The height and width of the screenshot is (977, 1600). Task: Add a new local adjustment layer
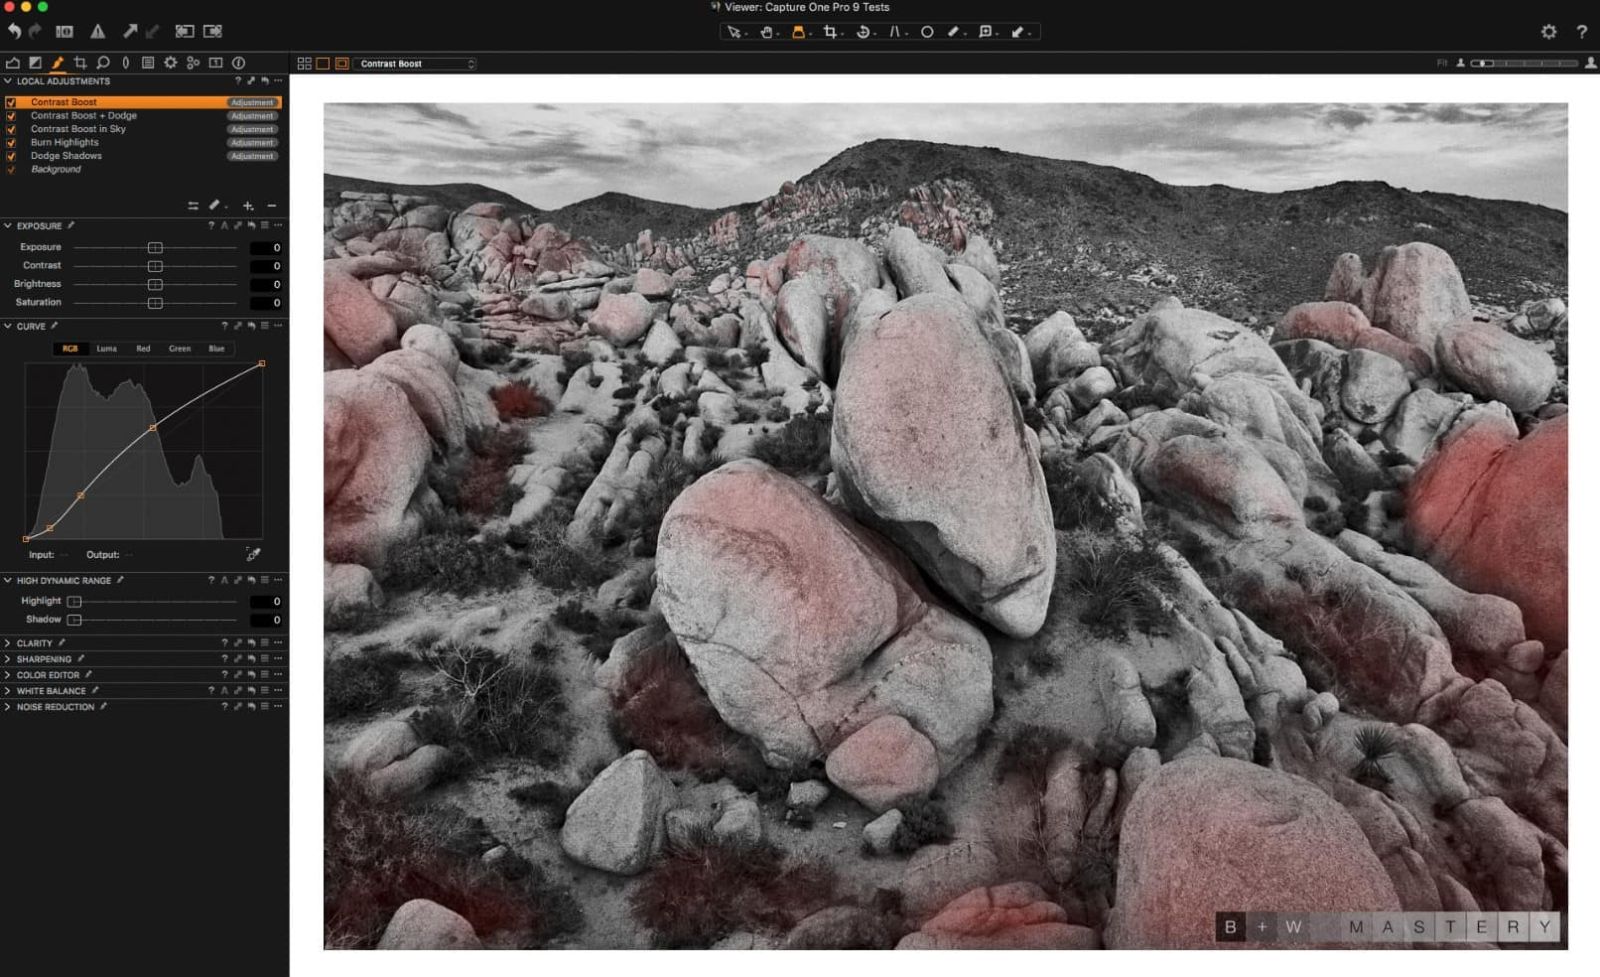point(248,206)
